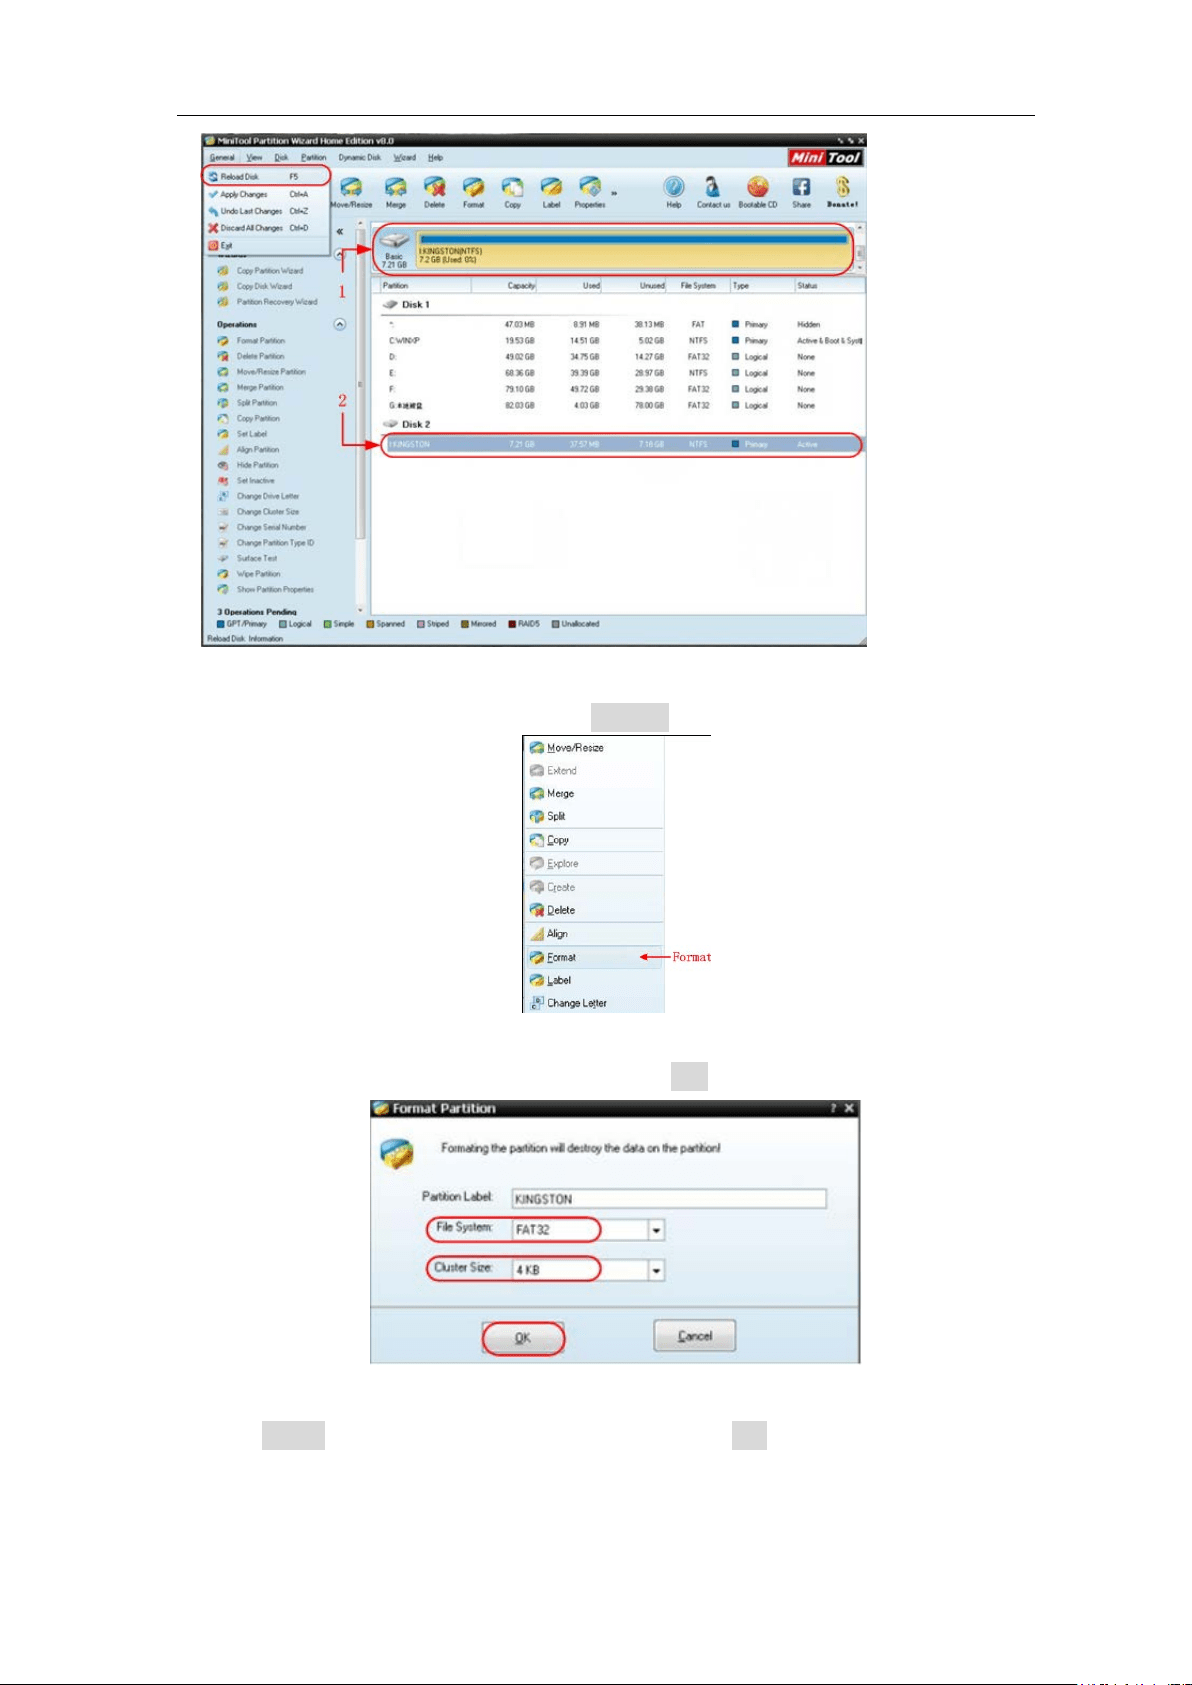1192x1685 pixels.
Task: Choose Delete Partition in the Operations list
Action: (251, 356)
